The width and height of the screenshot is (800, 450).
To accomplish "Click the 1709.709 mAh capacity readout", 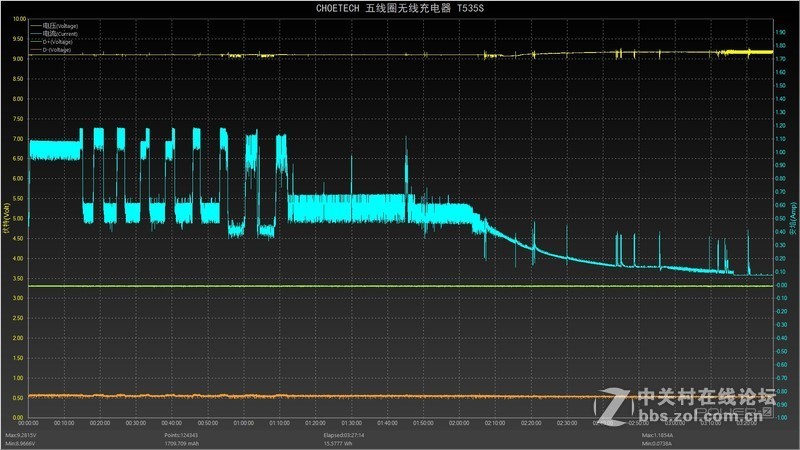I will tap(182, 443).
